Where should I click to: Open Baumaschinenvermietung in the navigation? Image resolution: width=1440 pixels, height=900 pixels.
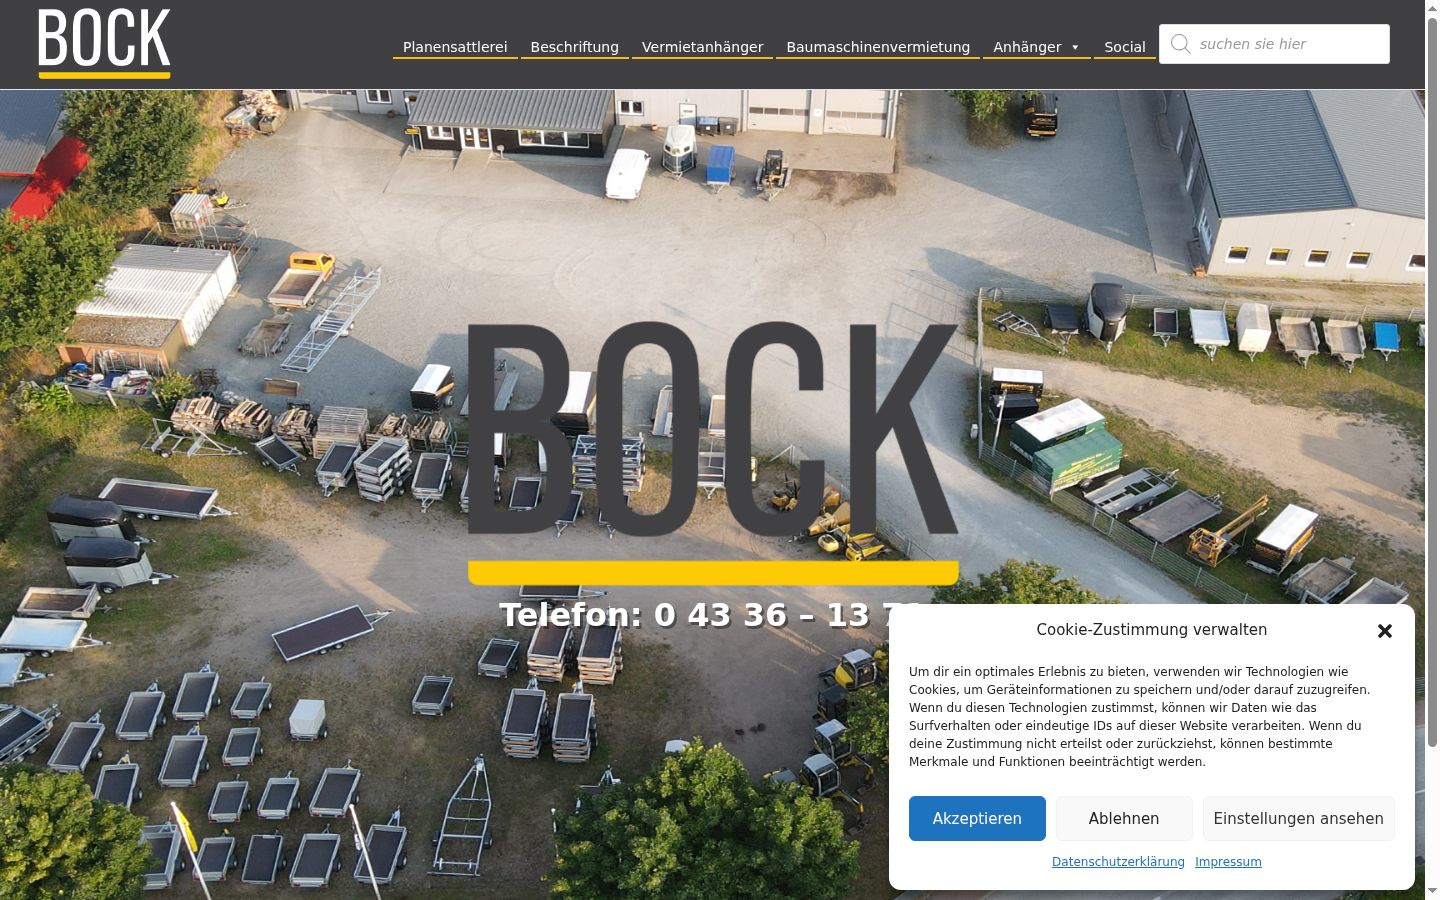[878, 47]
